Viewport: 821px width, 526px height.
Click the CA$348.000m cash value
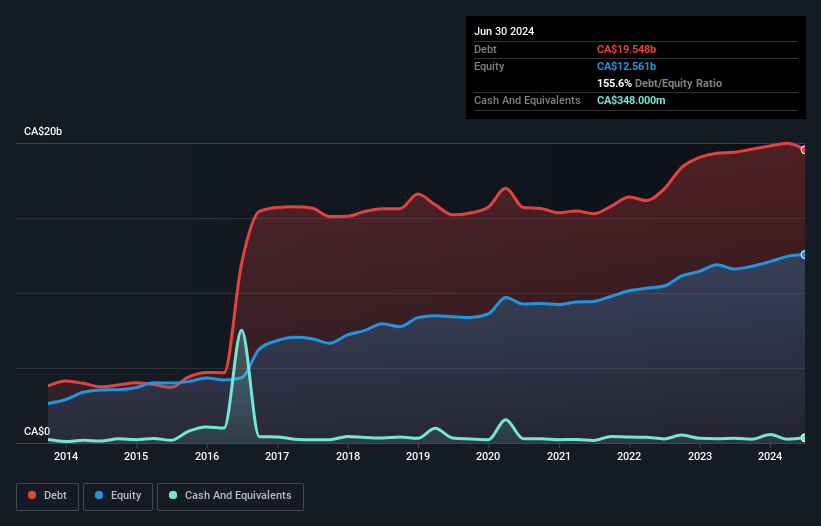(x=631, y=100)
